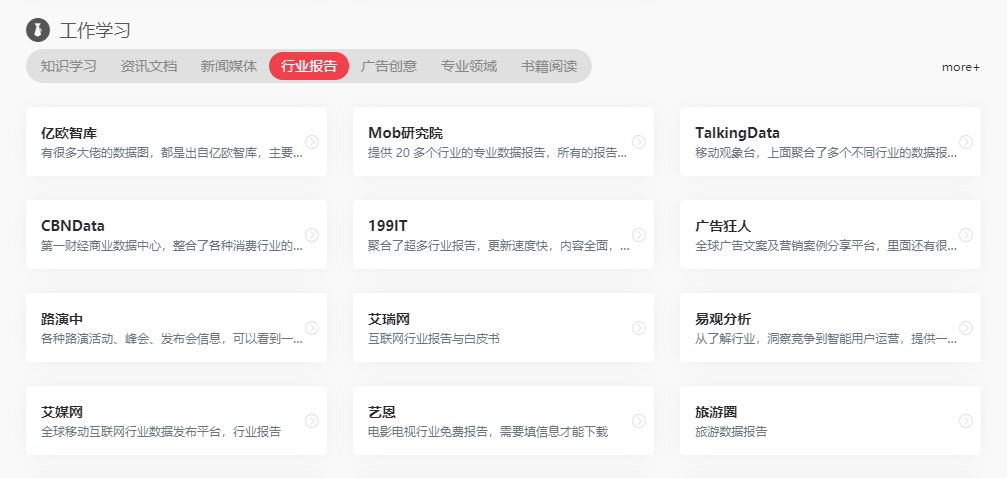The height and width of the screenshot is (478, 1007).
Task: Click description 提供 20 多个行业的专业数据报告
Action: [498, 153]
